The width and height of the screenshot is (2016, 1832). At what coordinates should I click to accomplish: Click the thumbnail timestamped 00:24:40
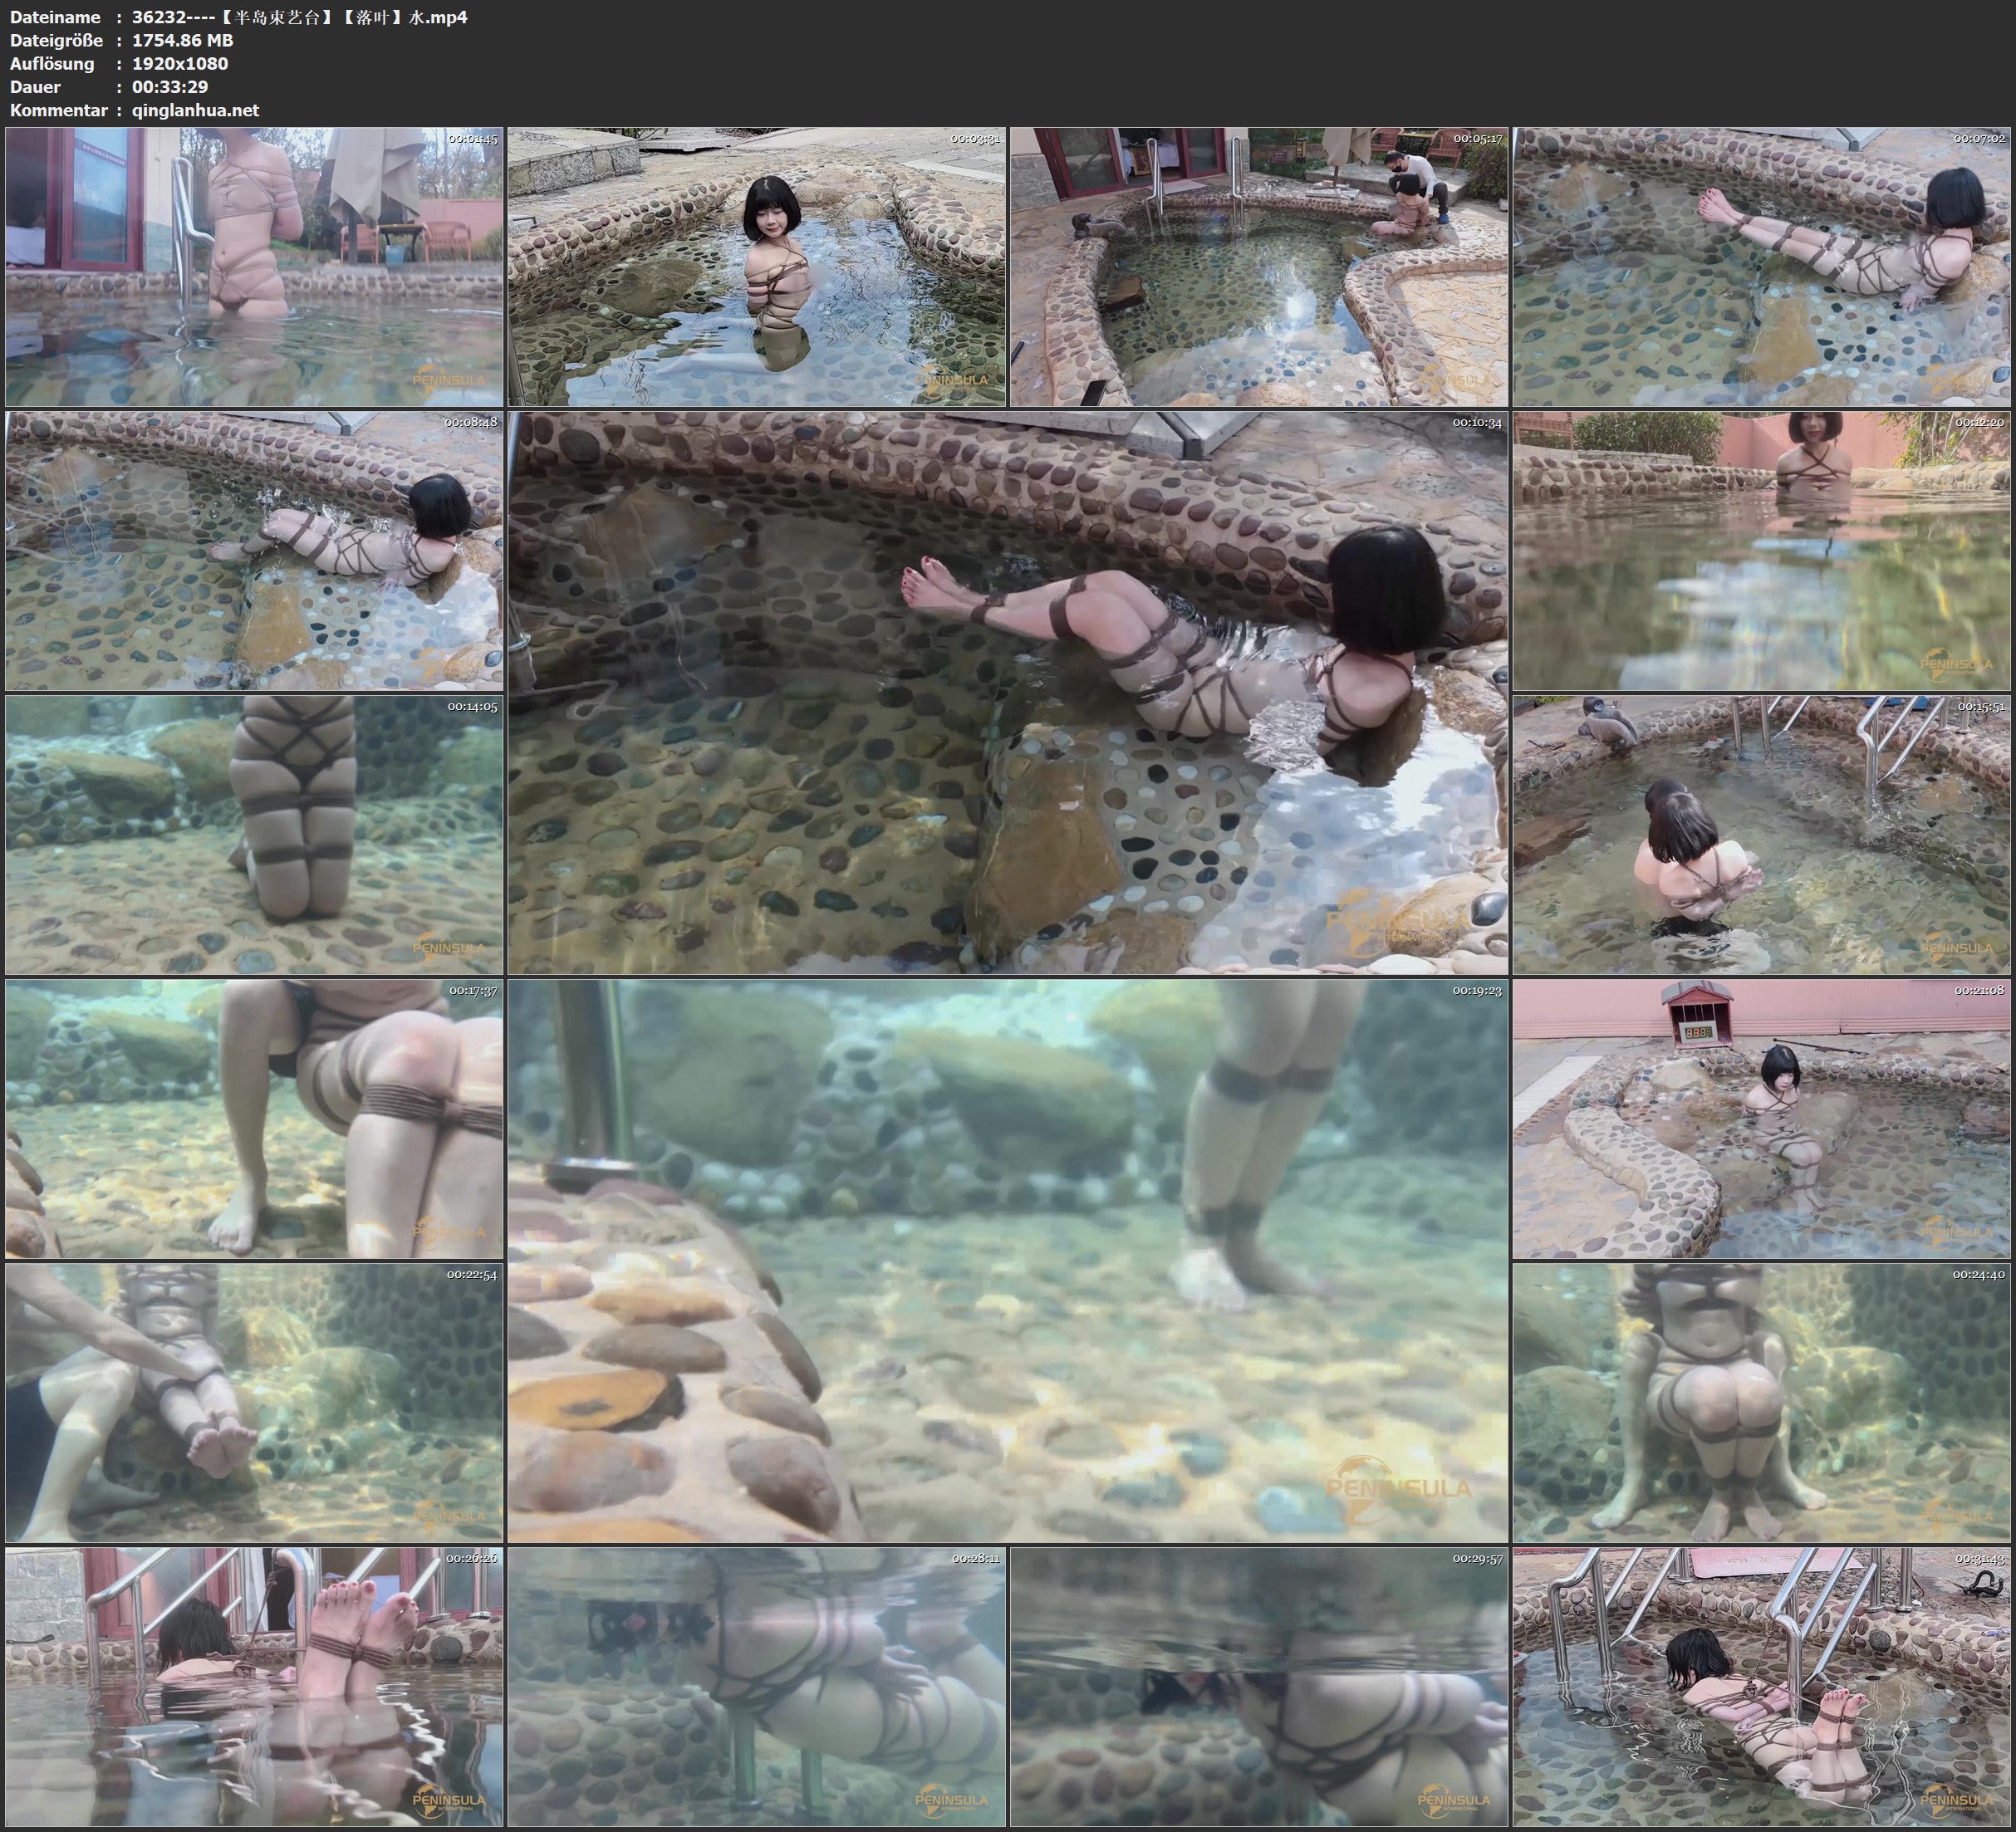click(1761, 1402)
